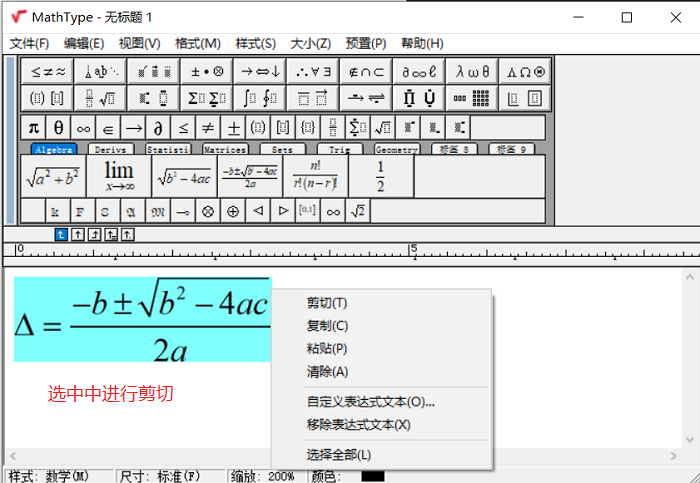Open the labeled arrow templates palette
Screen dimensions: 700x483
pyautogui.click(x=366, y=98)
